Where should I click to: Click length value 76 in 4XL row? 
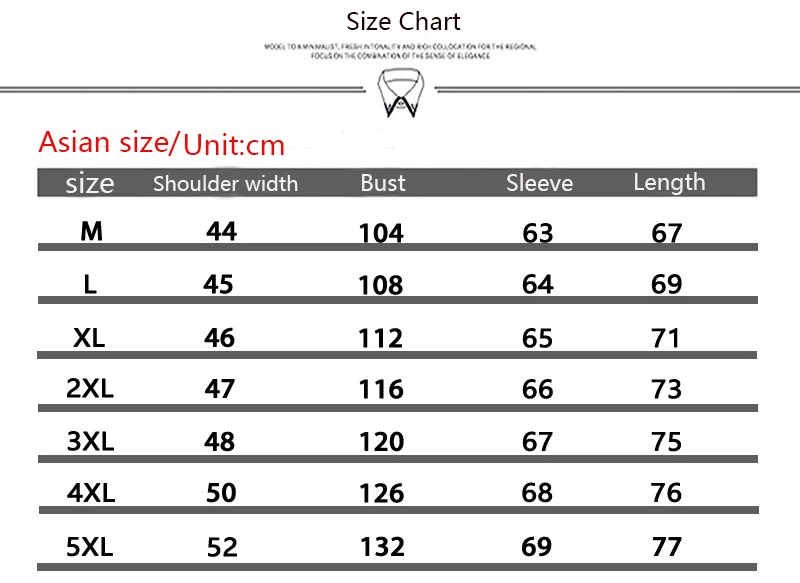666,493
